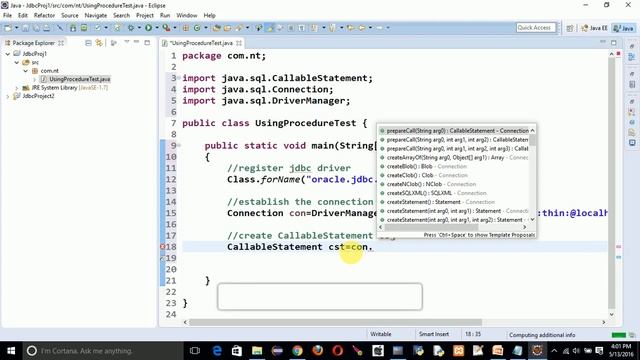Switch to the UsingProcedureTest.java editor tab
This screenshot has width=640, height=360.
tap(201, 43)
